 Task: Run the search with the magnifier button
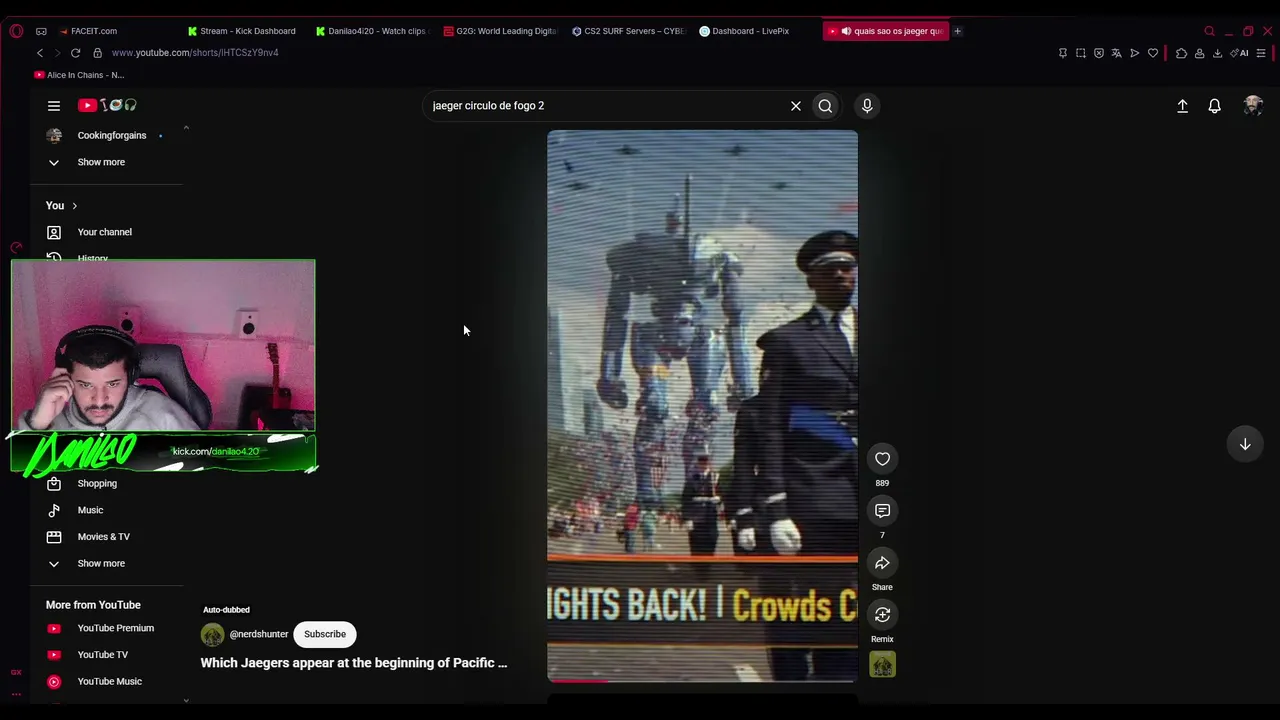[825, 106]
